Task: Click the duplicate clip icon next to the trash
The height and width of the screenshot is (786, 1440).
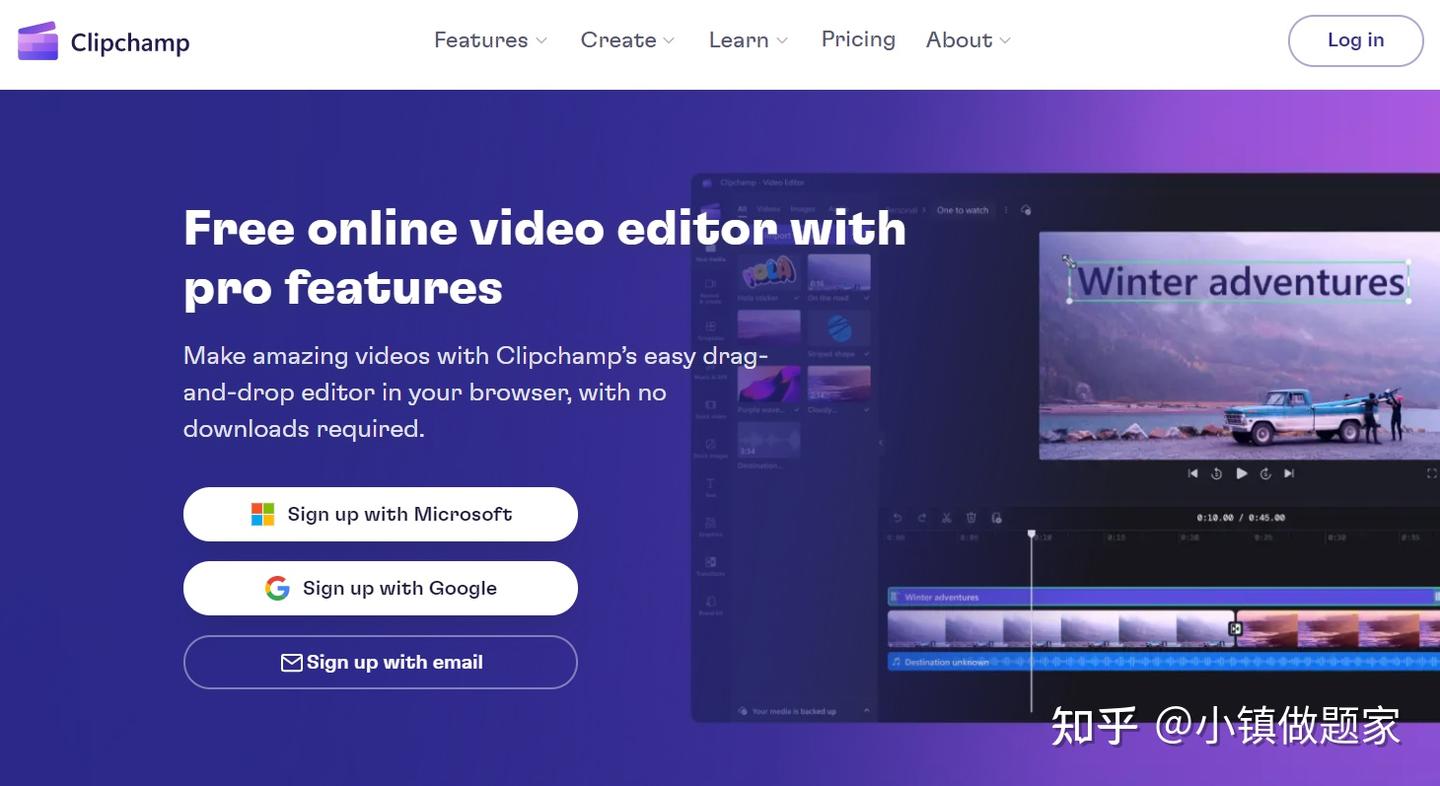Action: point(996,517)
